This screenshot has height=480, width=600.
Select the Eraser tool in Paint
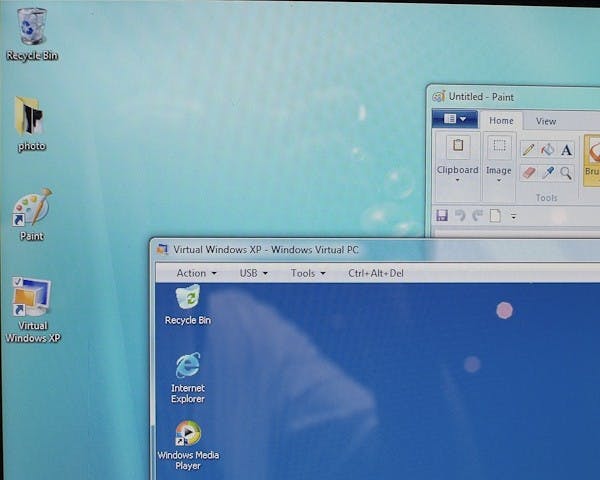click(x=528, y=173)
